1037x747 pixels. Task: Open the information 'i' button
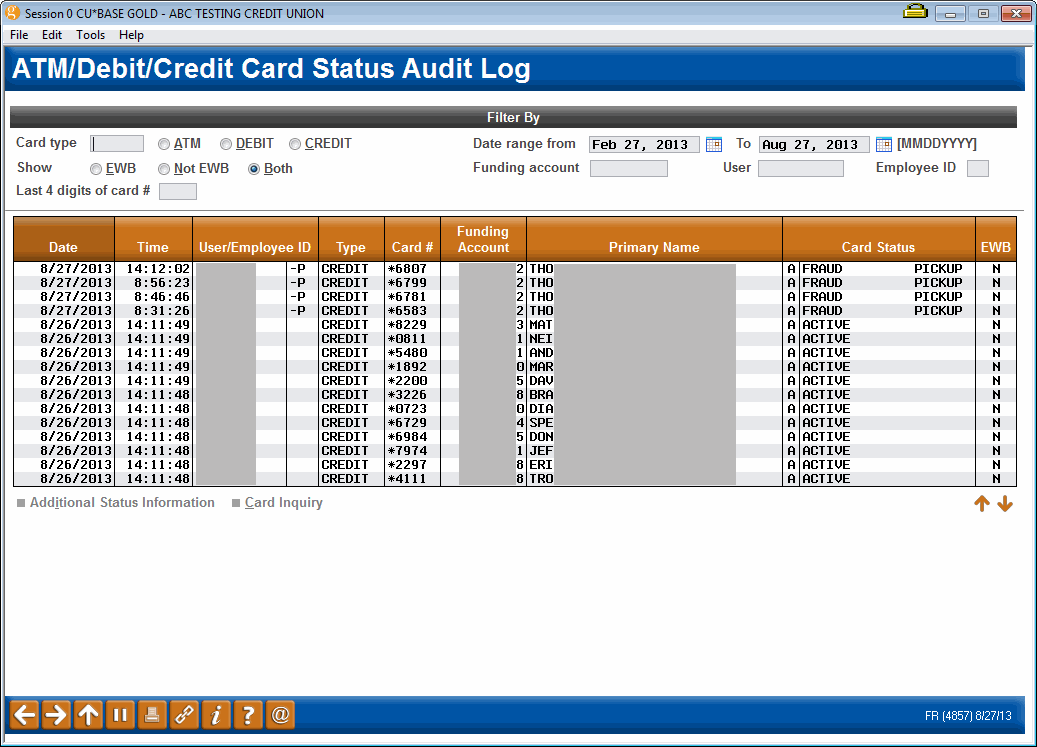[x=216, y=715]
